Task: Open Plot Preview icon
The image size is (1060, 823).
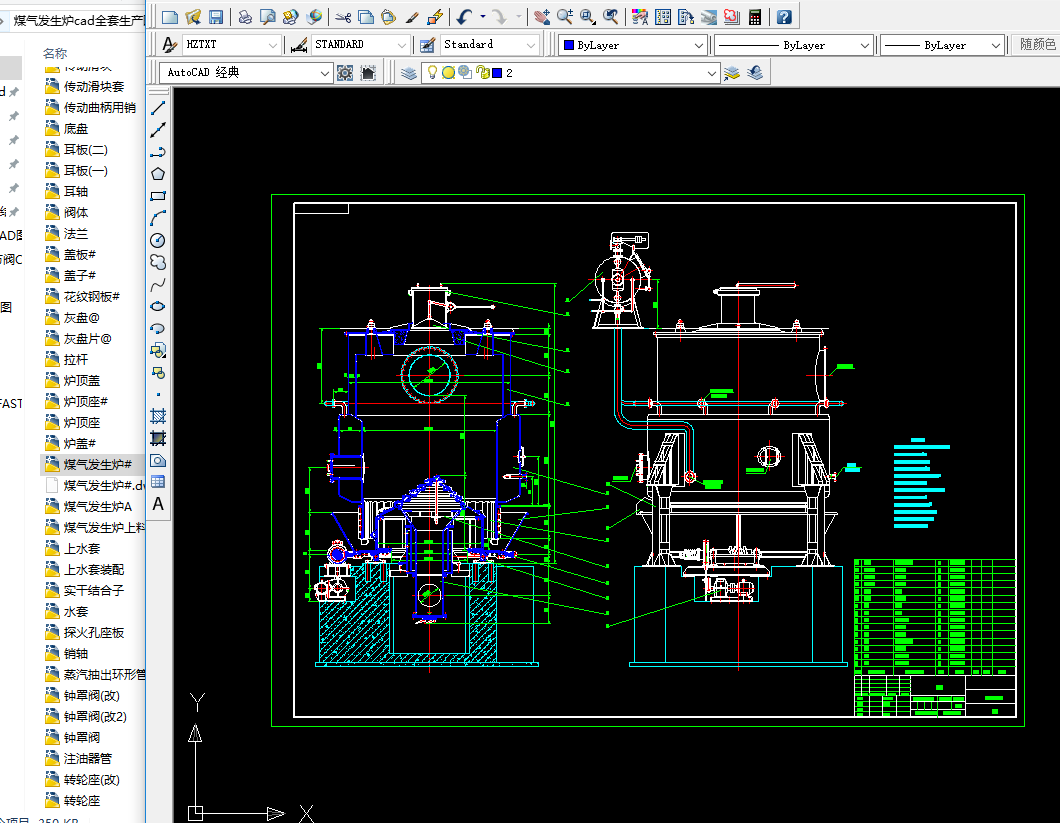Action: pos(268,17)
